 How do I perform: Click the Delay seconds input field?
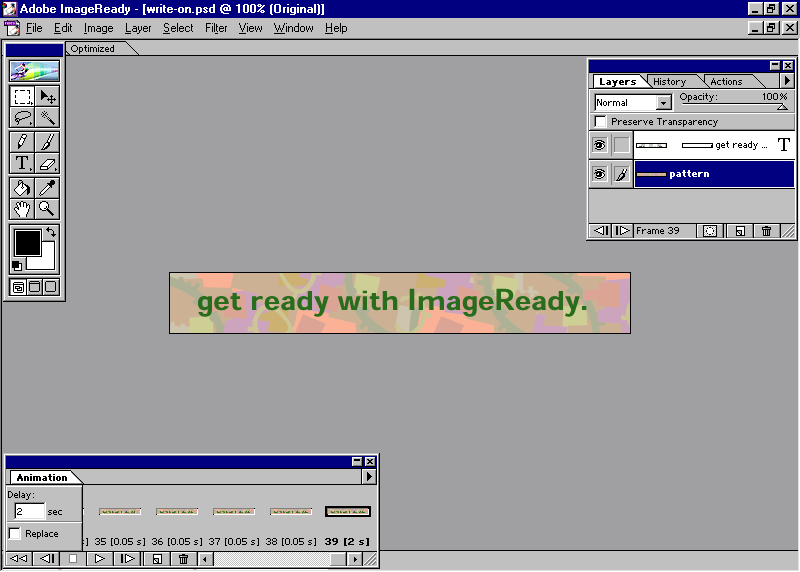pyautogui.click(x=29, y=511)
